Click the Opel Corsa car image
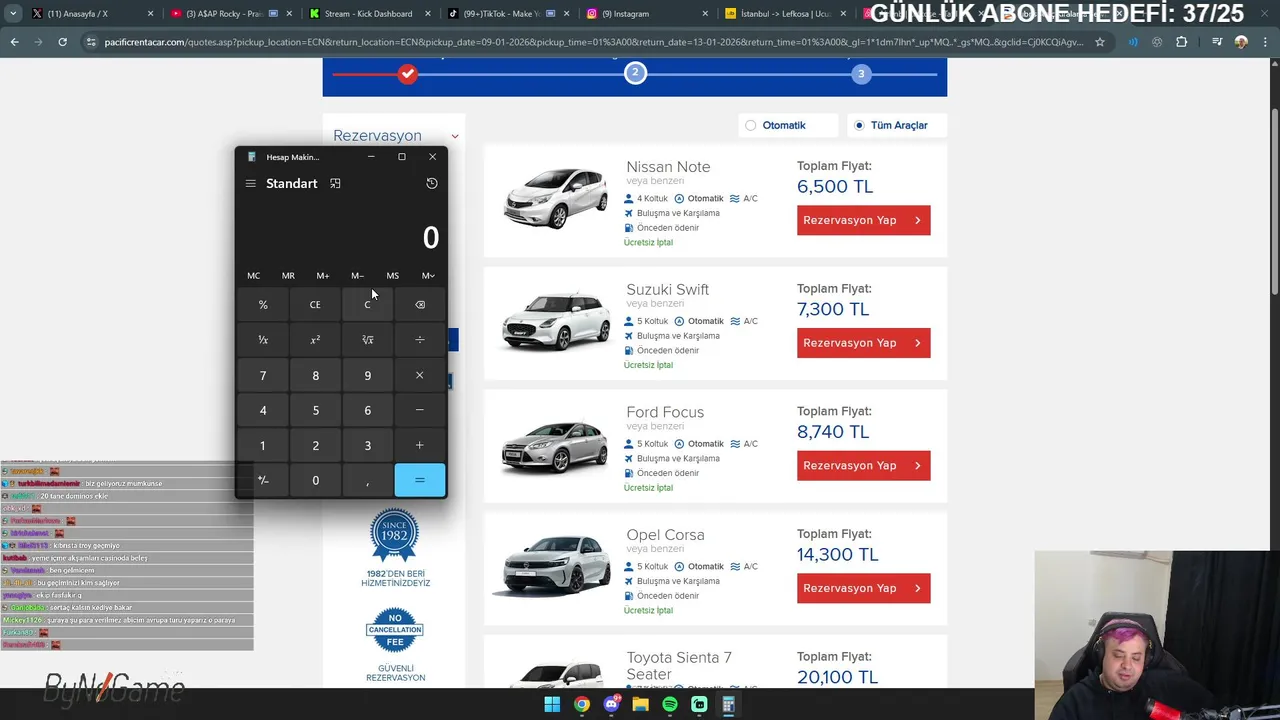The height and width of the screenshot is (720, 1280). (x=555, y=566)
